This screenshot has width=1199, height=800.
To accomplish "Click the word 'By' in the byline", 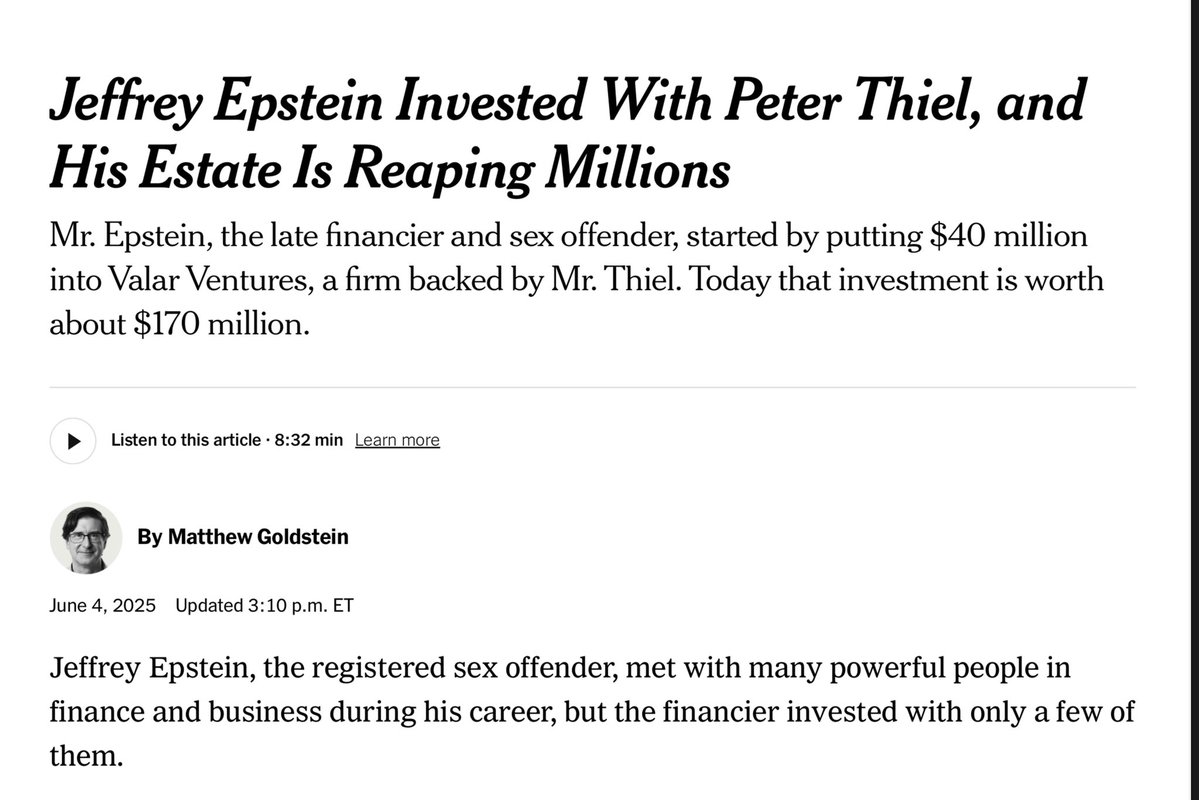I will click(150, 537).
